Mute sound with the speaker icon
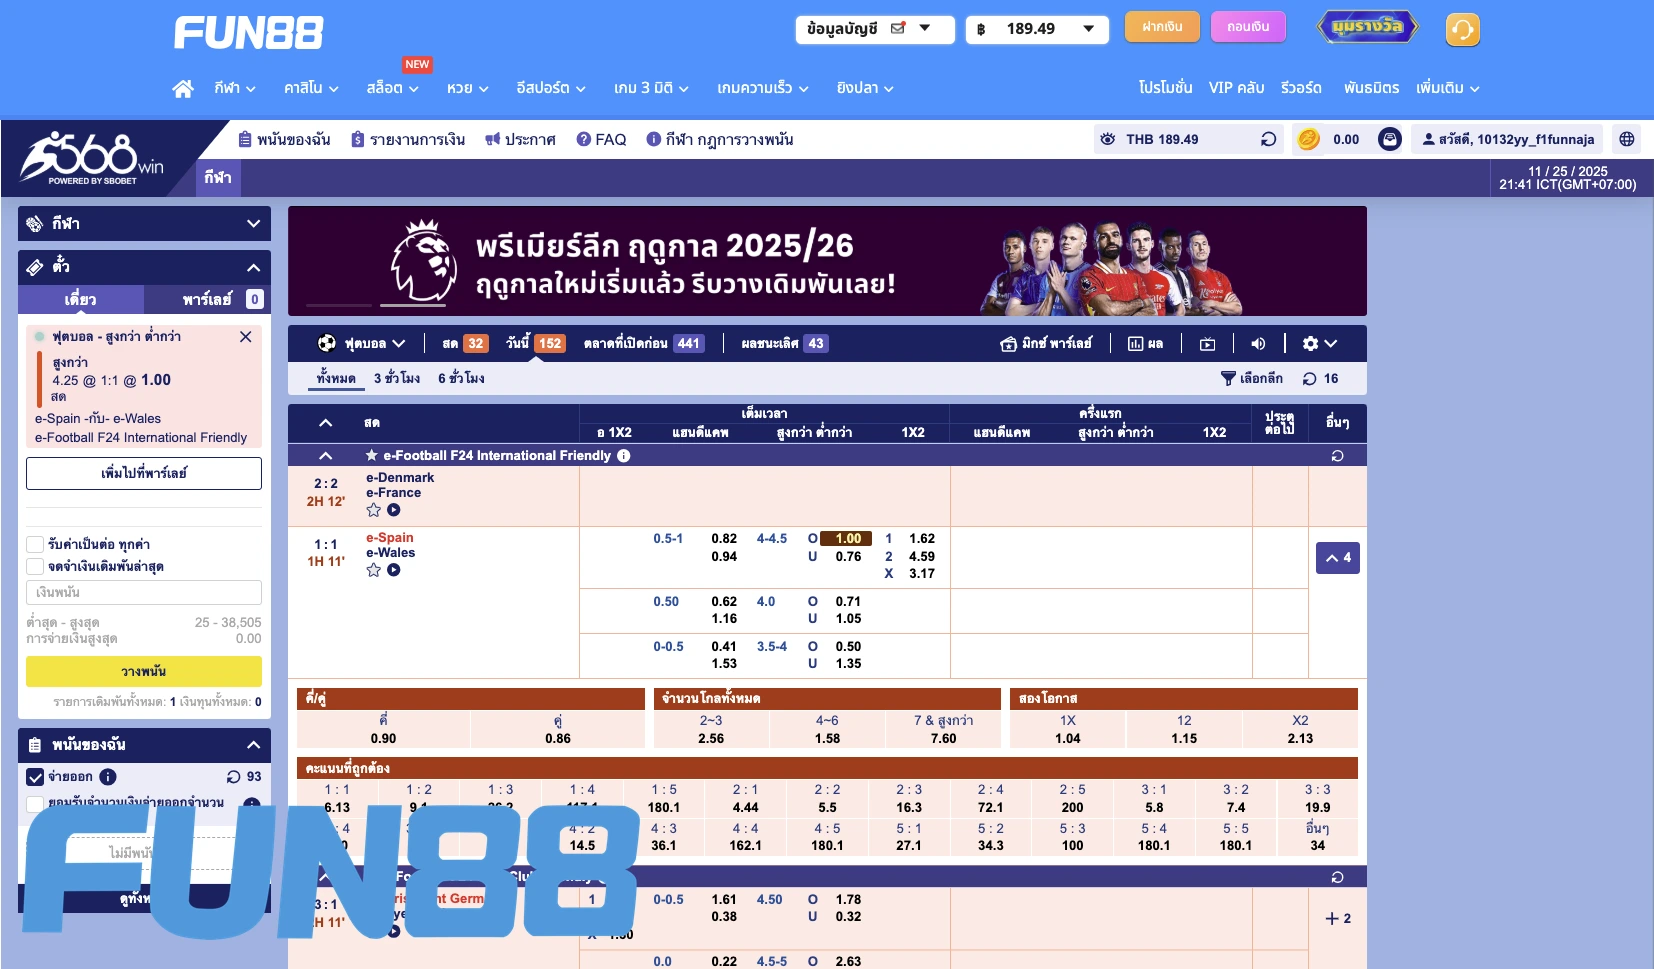The image size is (1654, 969). point(1258,344)
